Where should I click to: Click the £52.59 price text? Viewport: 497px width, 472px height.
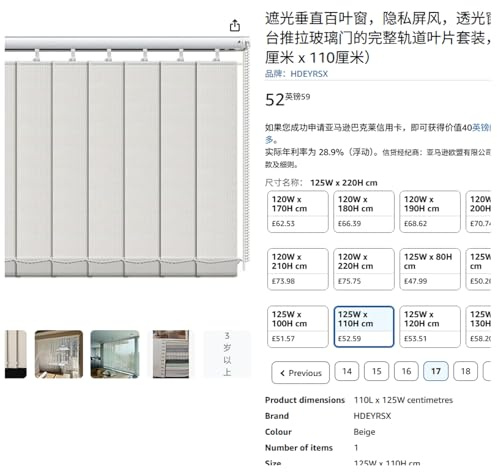pyautogui.click(x=288, y=99)
